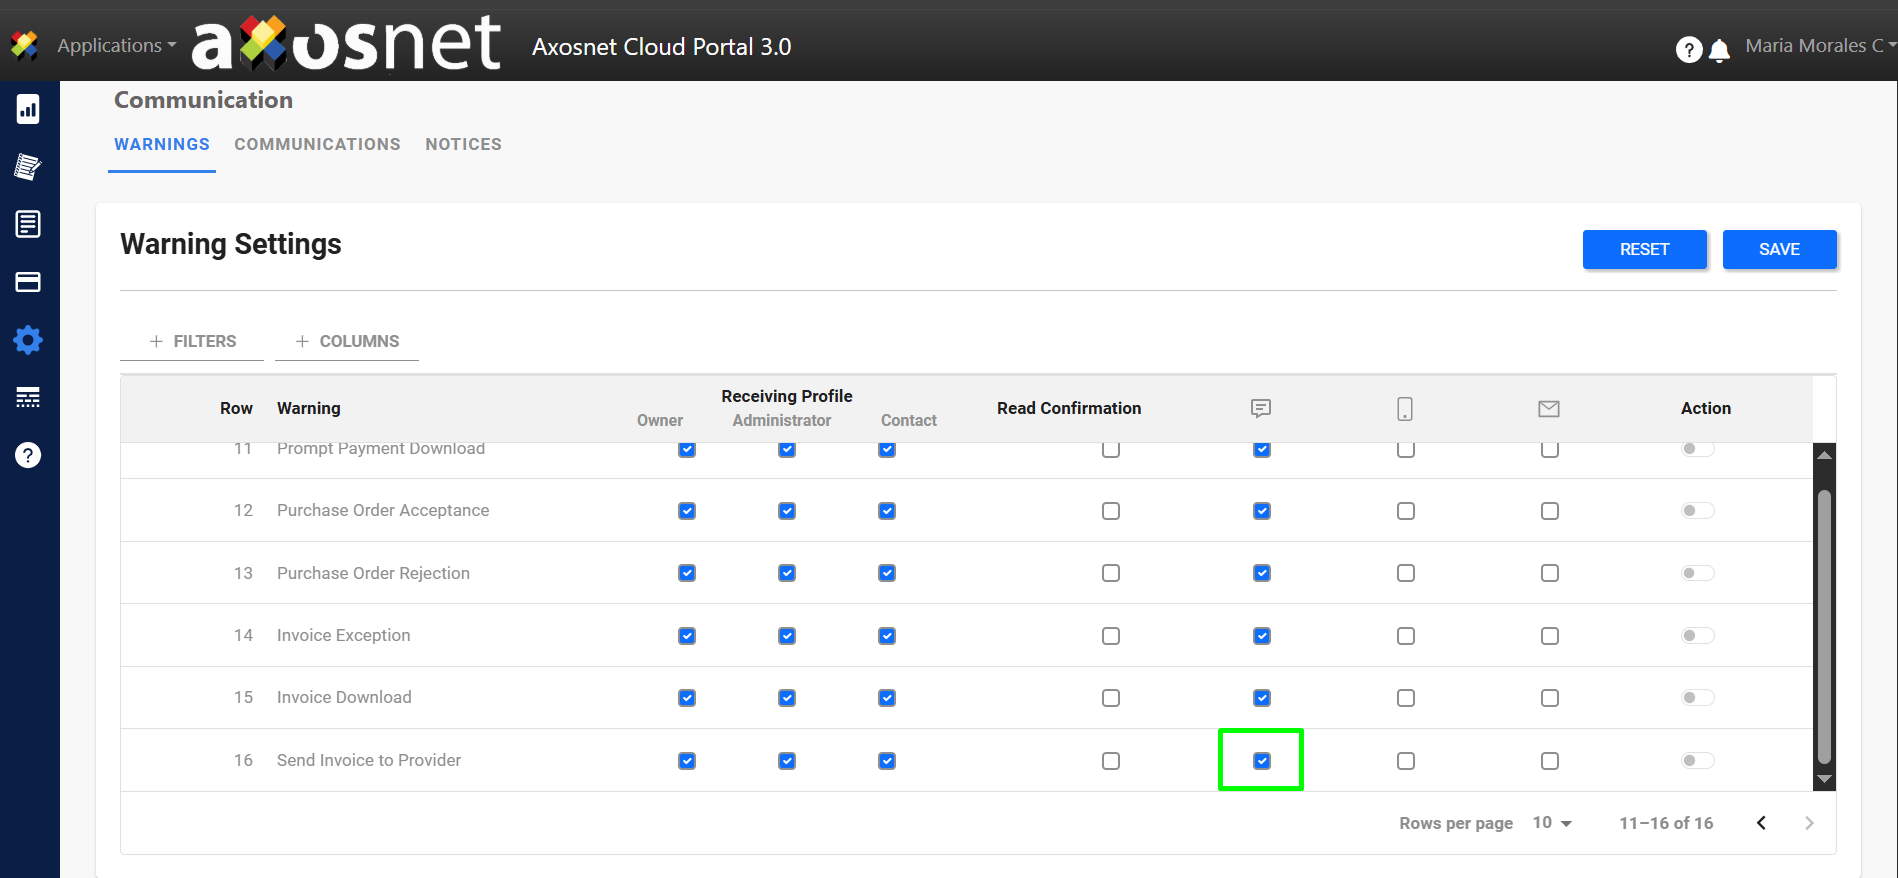Screen dimensions: 1898x878
Task: Click the header help question mark icon
Action: [1688, 50]
